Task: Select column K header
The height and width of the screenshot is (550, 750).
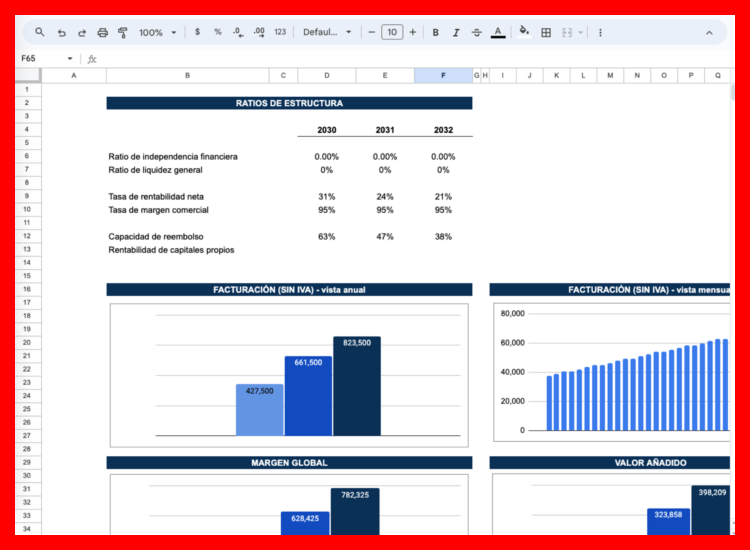Action: click(556, 75)
